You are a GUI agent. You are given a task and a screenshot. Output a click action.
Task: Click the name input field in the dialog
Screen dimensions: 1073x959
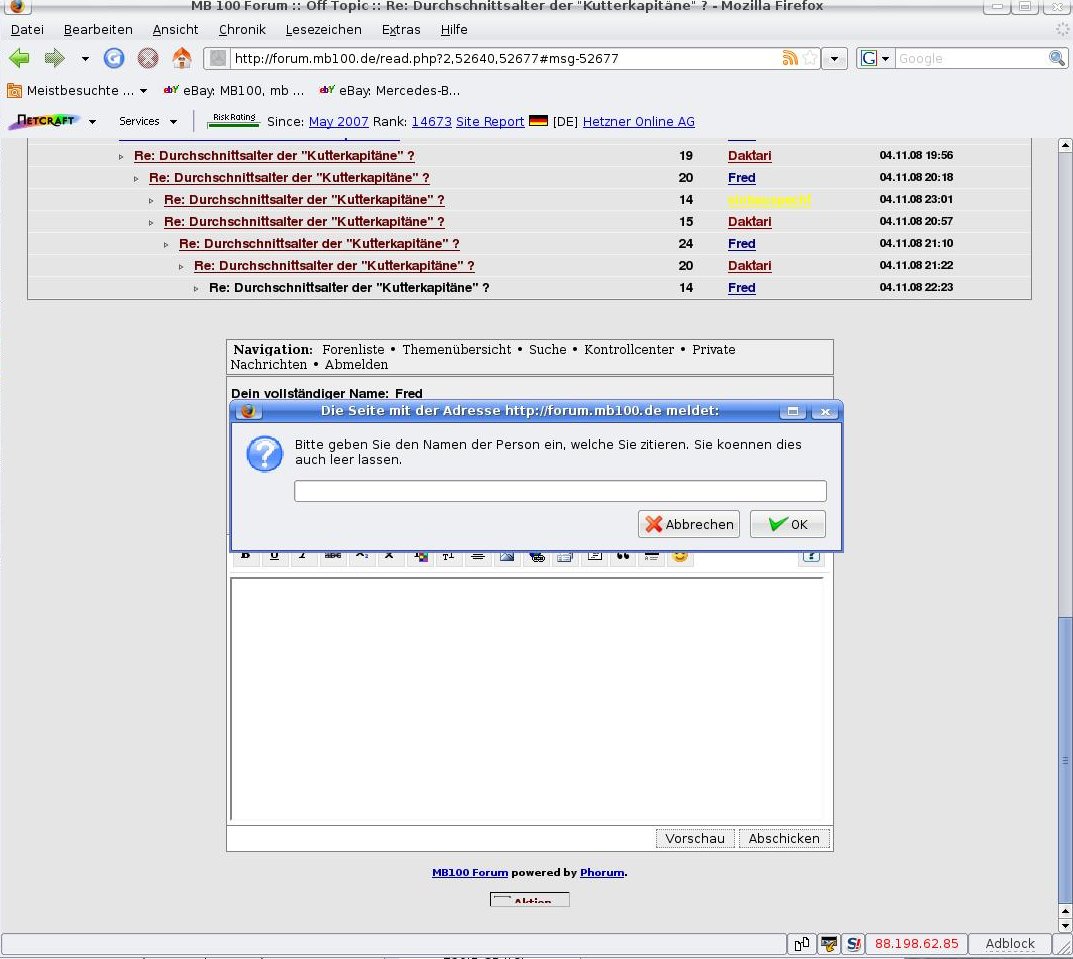560,491
